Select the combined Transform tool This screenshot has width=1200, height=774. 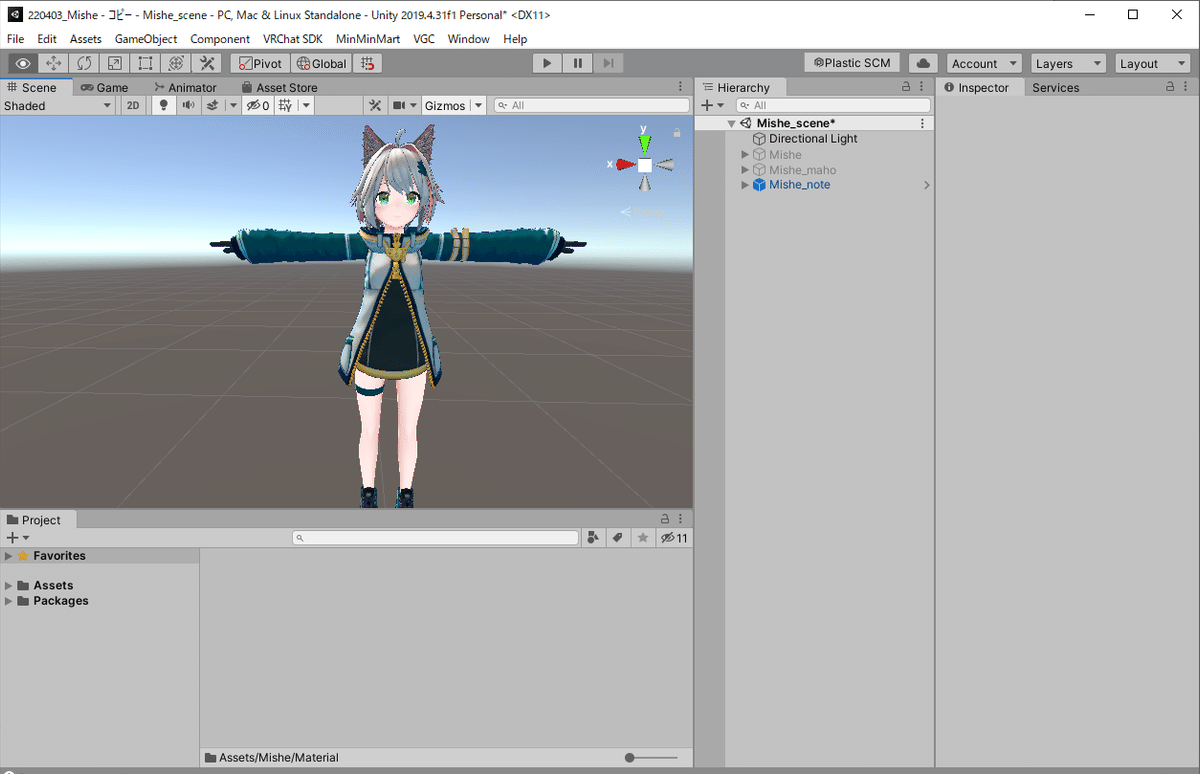click(176, 63)
